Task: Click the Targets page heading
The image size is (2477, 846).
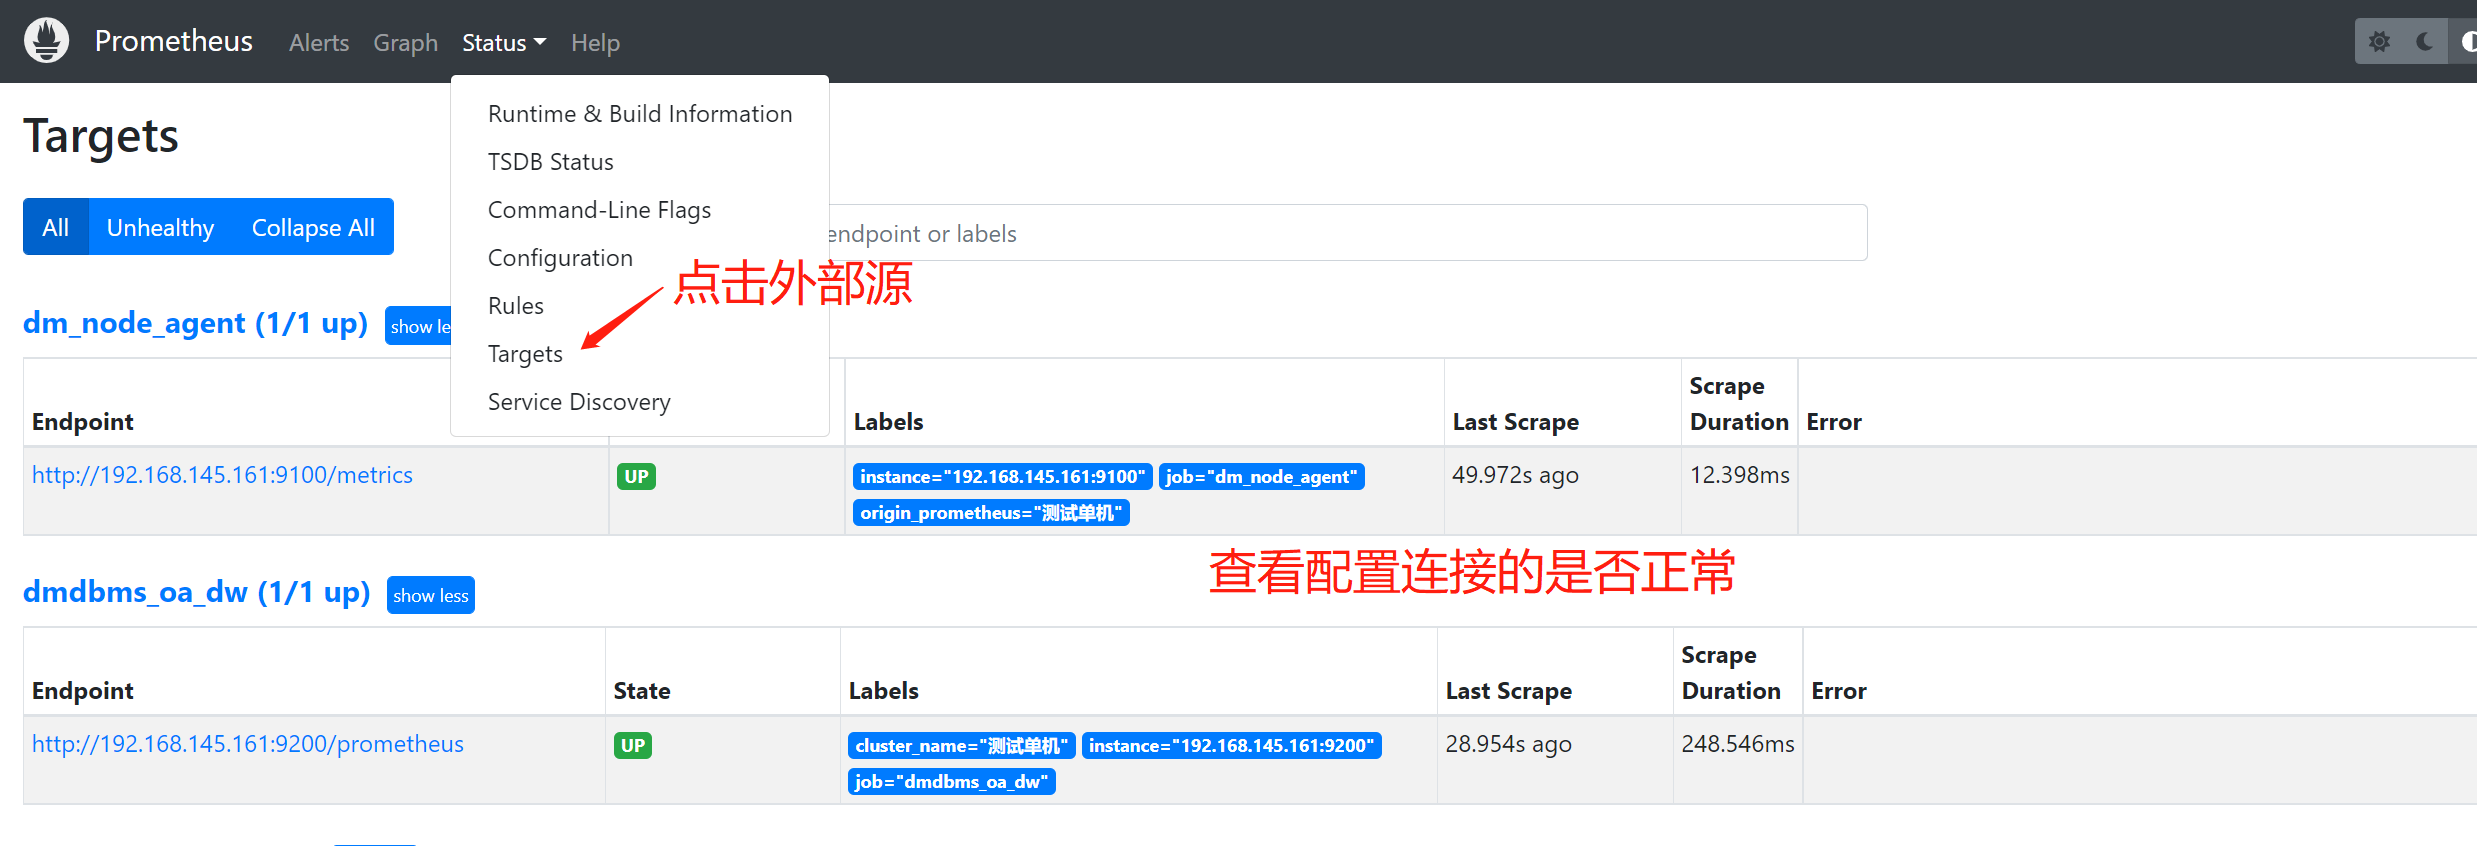Action: [101, 136]
